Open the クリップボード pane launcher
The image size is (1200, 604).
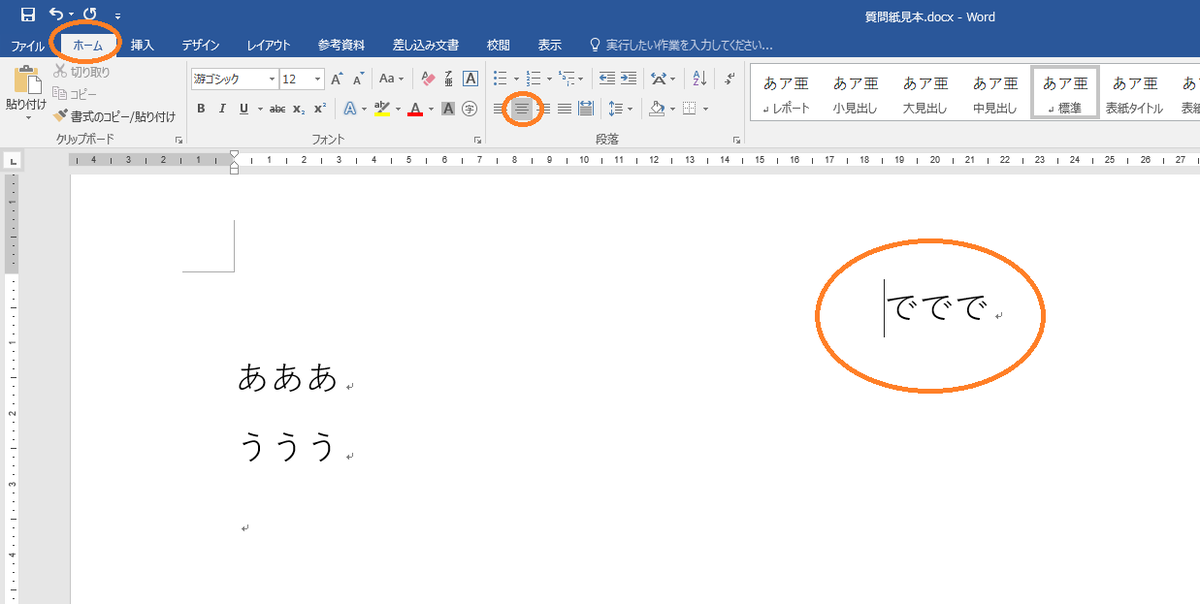[179, 141]
